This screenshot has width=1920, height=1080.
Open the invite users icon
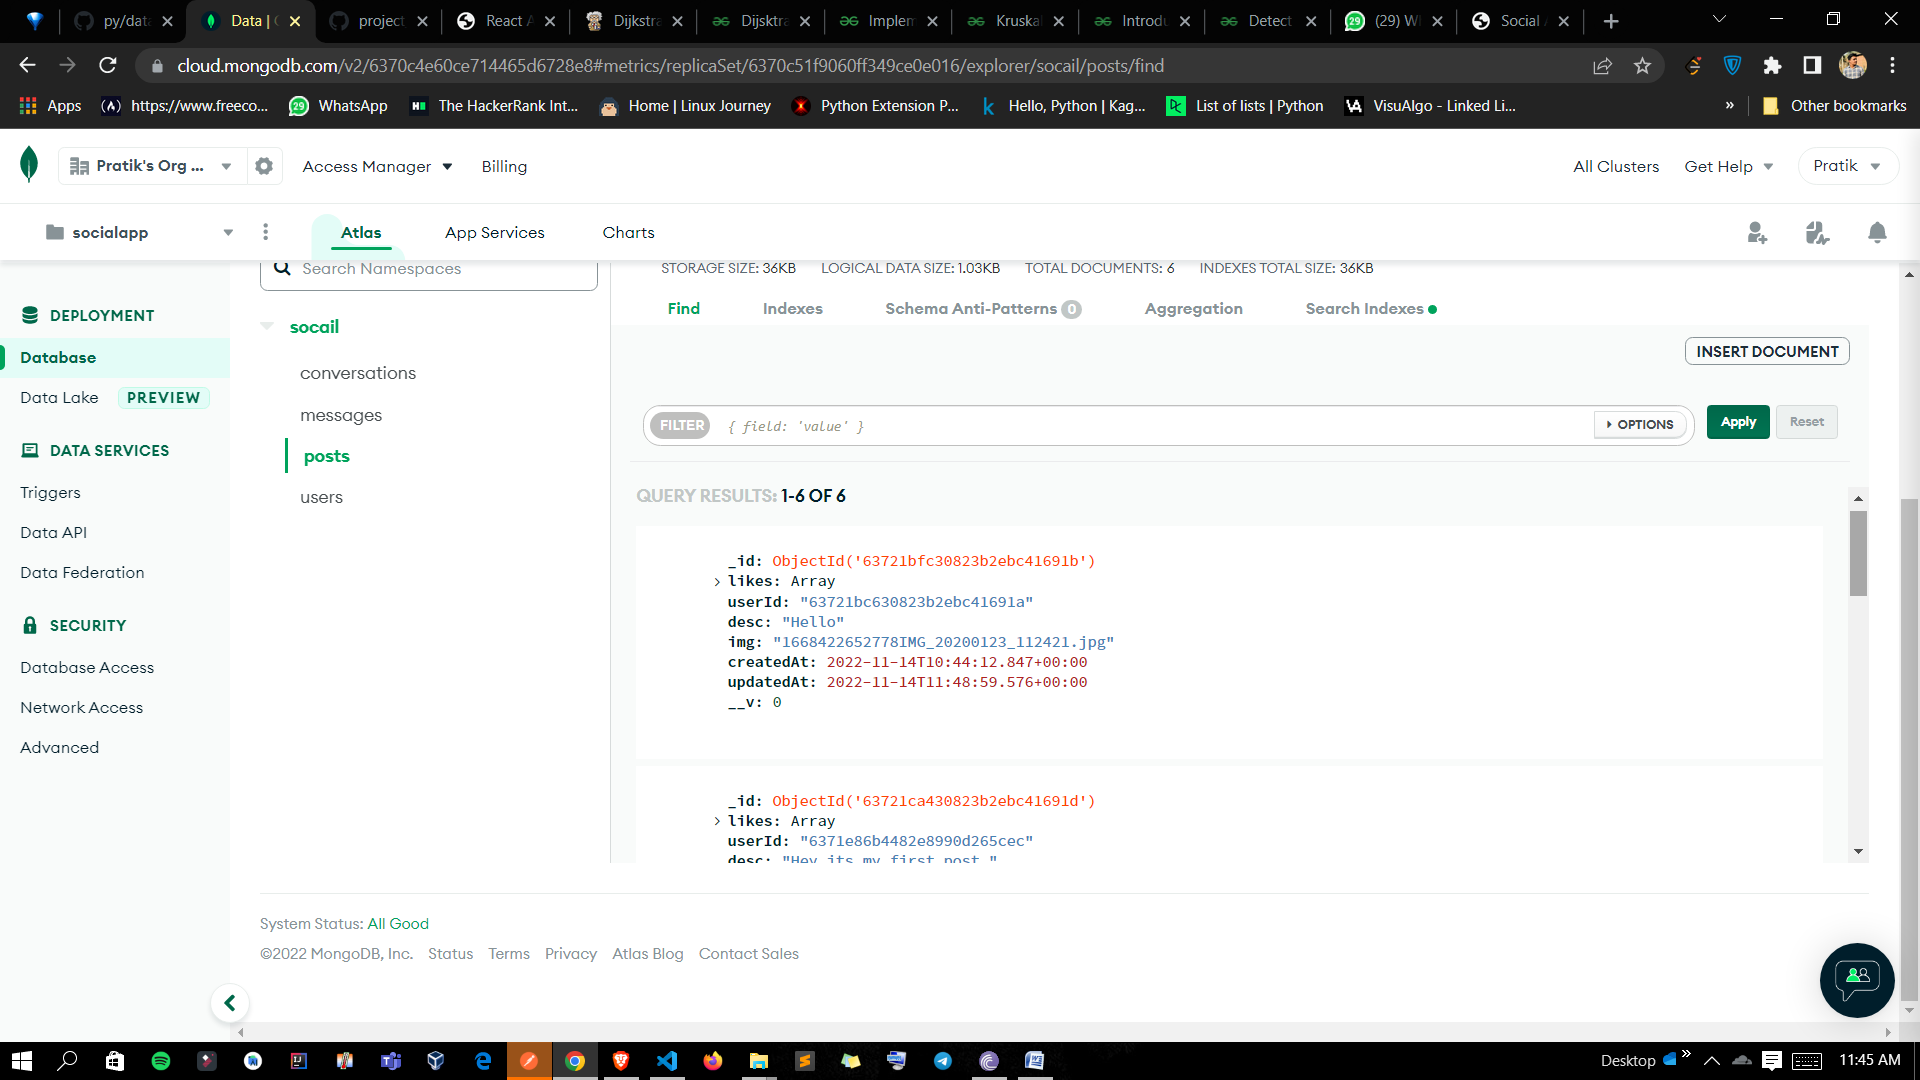(1758, 232)
